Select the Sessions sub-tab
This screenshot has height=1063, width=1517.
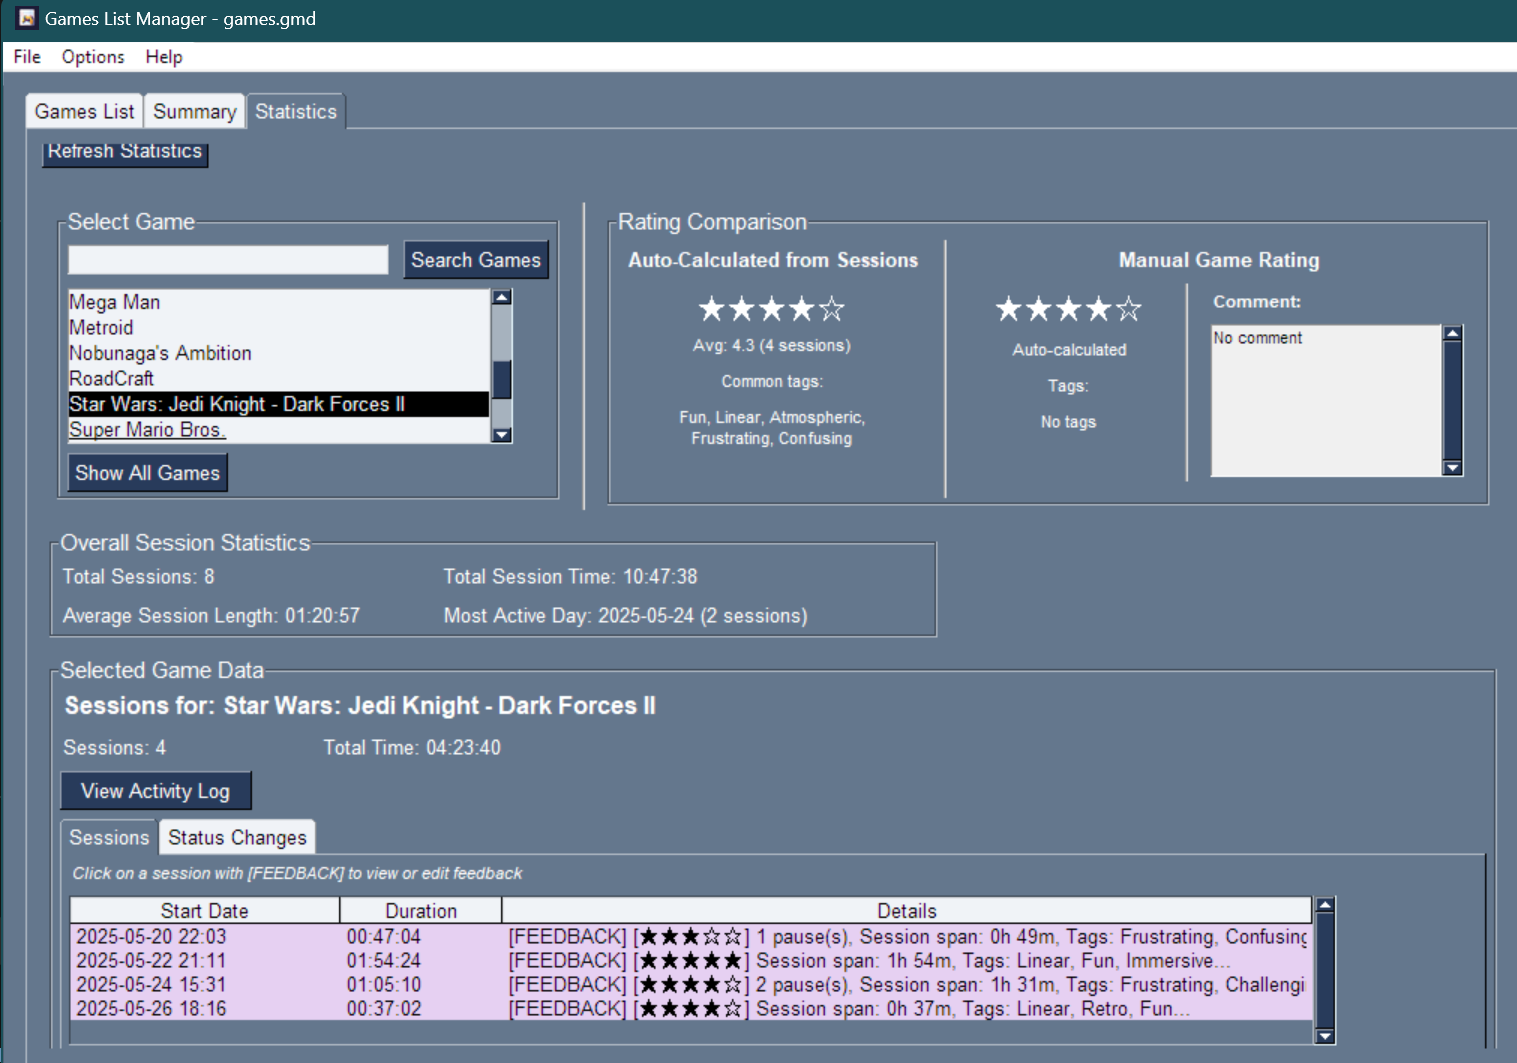point(109,837)
